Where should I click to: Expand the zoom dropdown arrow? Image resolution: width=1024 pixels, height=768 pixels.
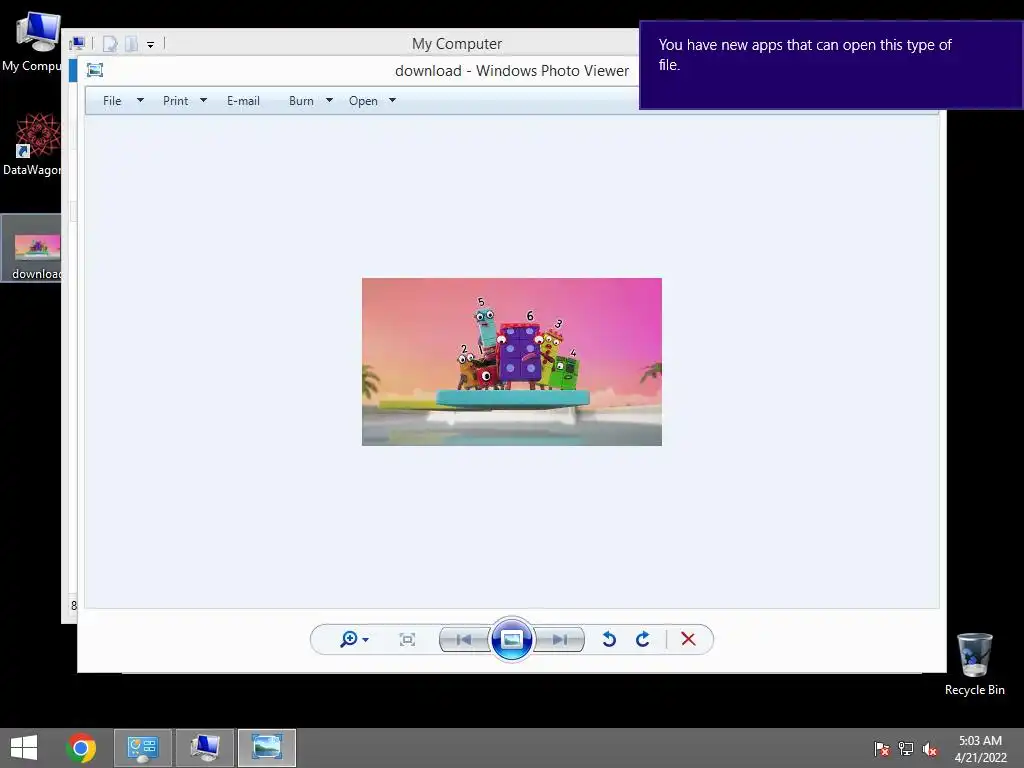(366, 640)
